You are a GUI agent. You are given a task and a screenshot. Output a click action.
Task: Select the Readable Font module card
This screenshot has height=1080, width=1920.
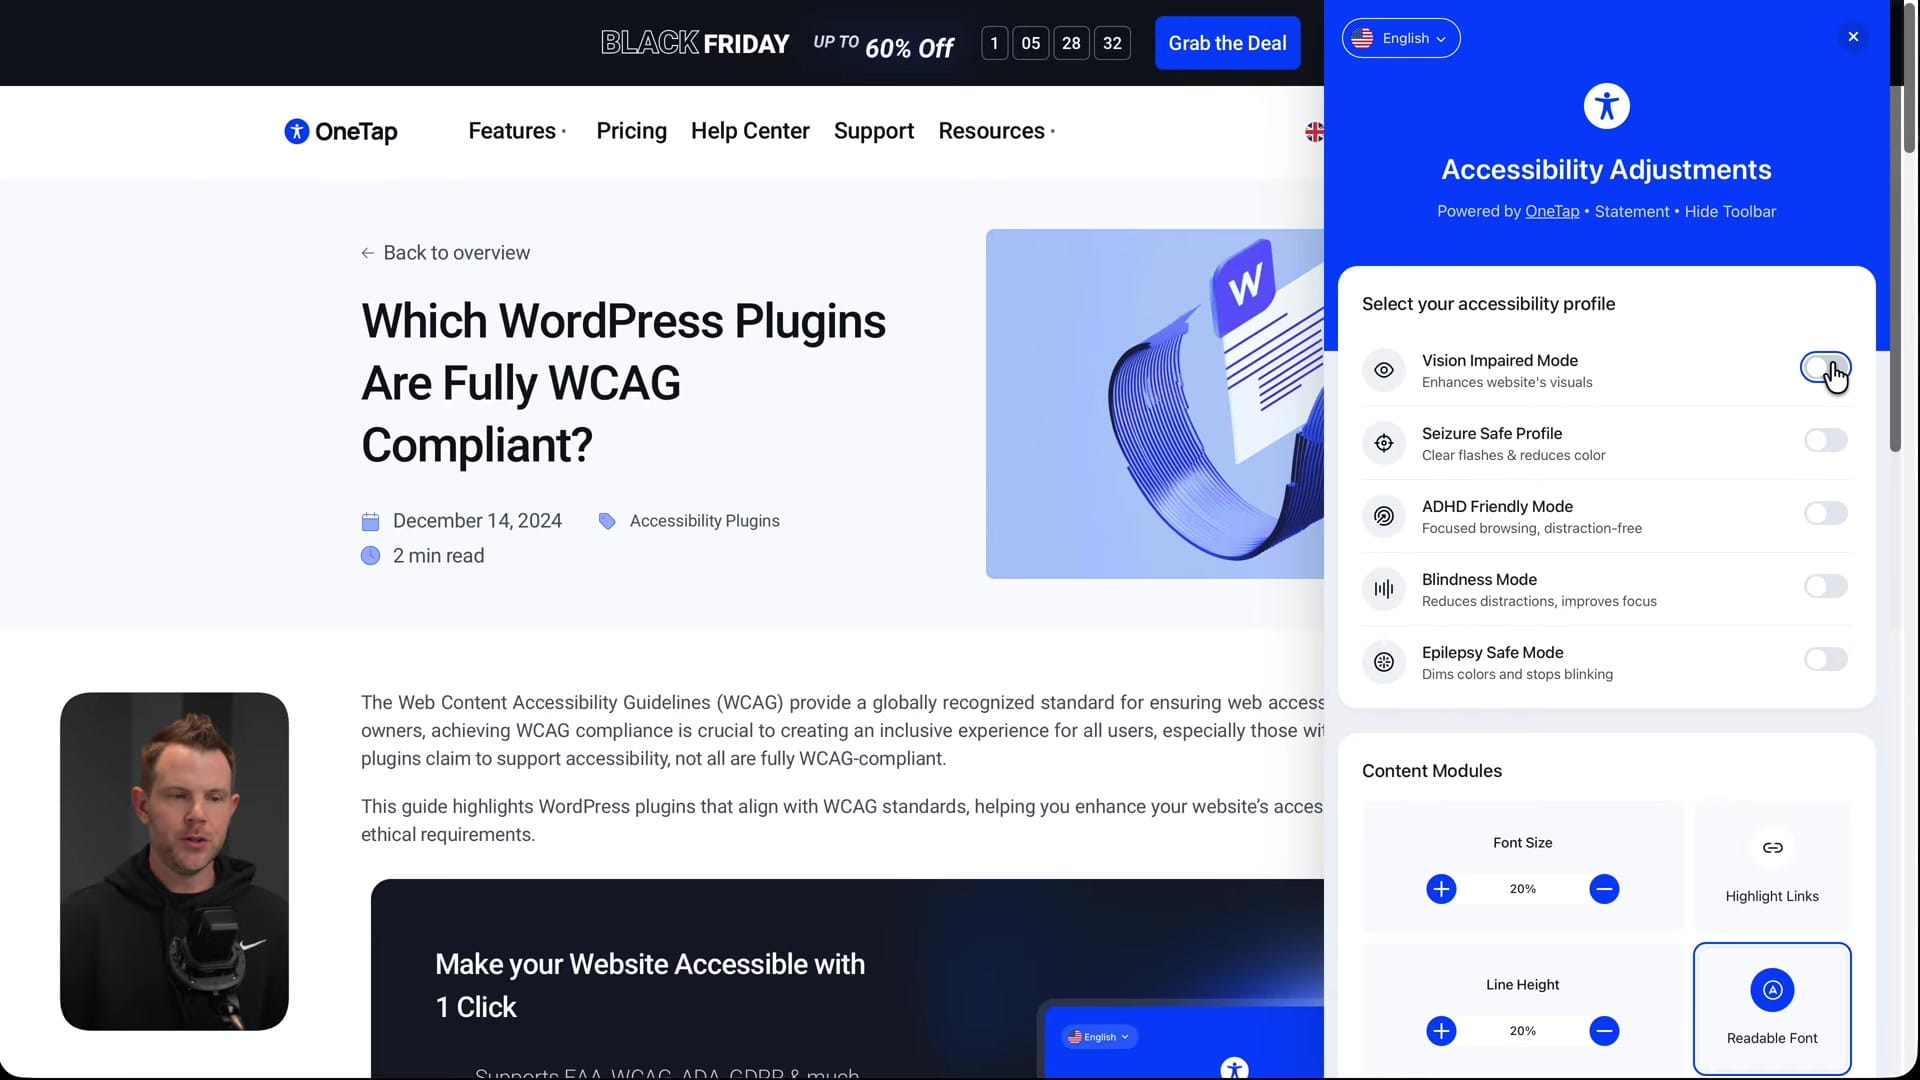click(1772, 1008)
